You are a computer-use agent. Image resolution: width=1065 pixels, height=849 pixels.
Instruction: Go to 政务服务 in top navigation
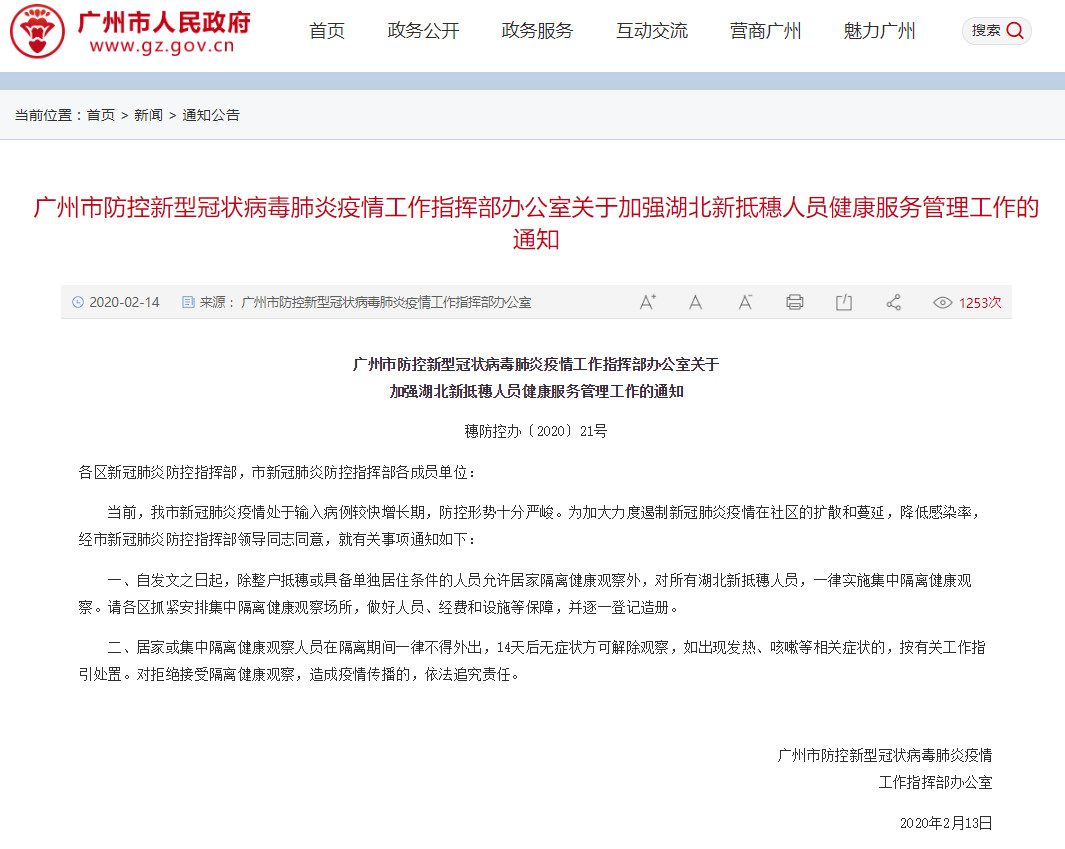[538, 31]
